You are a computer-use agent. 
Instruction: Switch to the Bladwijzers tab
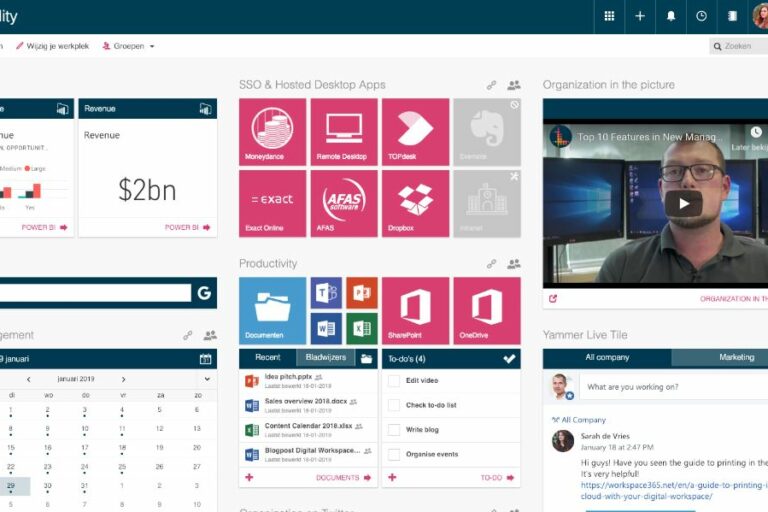click(x=324, y=358)
